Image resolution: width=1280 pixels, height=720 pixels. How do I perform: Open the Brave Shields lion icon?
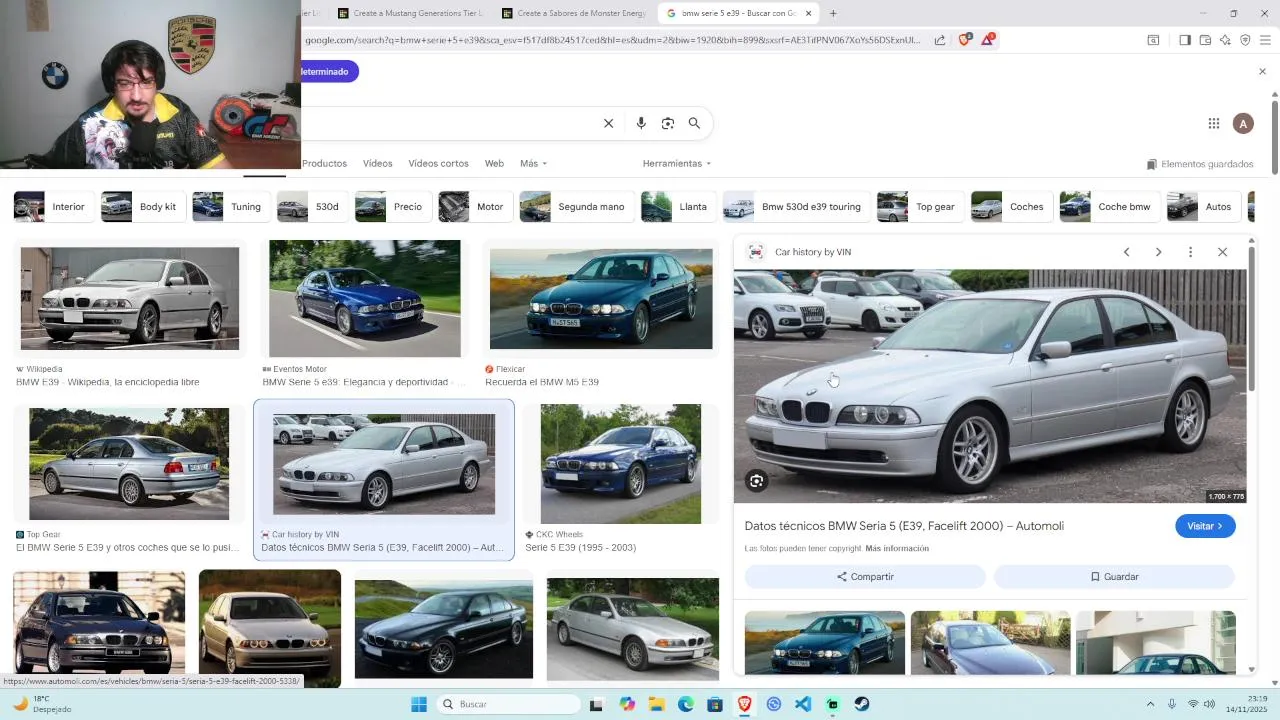point(965,39)
